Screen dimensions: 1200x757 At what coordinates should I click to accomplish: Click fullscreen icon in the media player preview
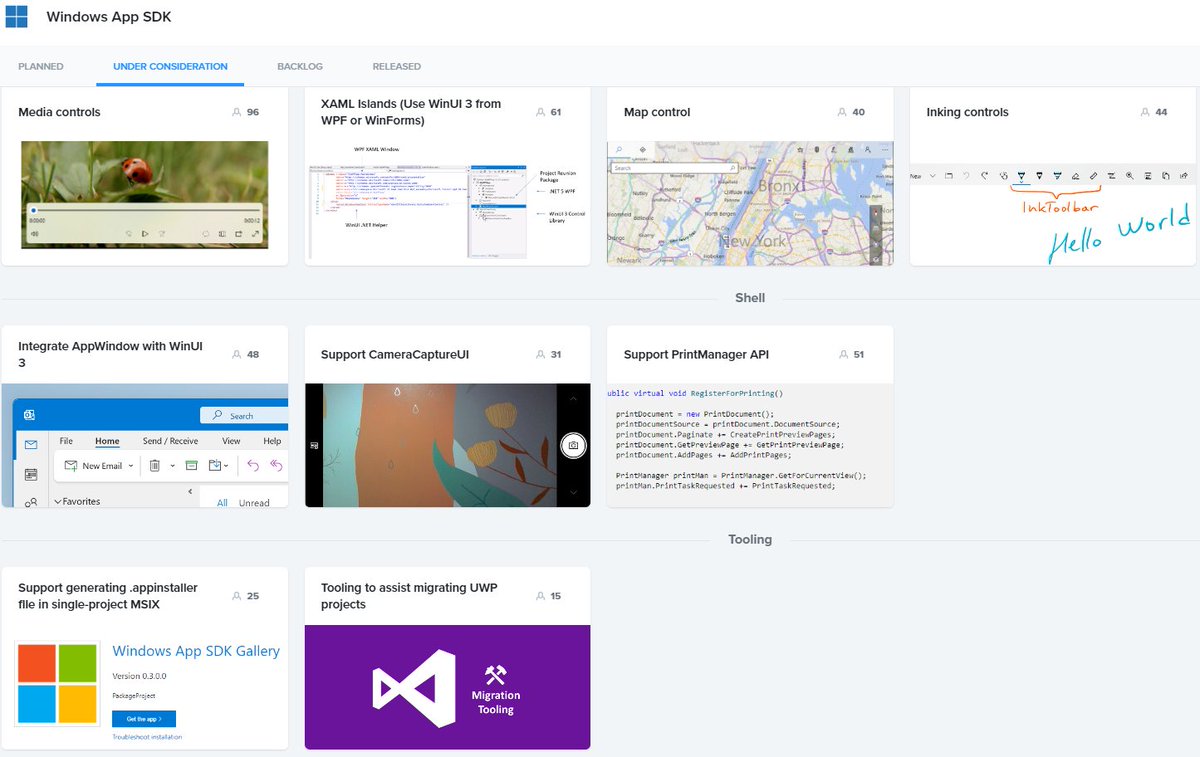(255, 234)
